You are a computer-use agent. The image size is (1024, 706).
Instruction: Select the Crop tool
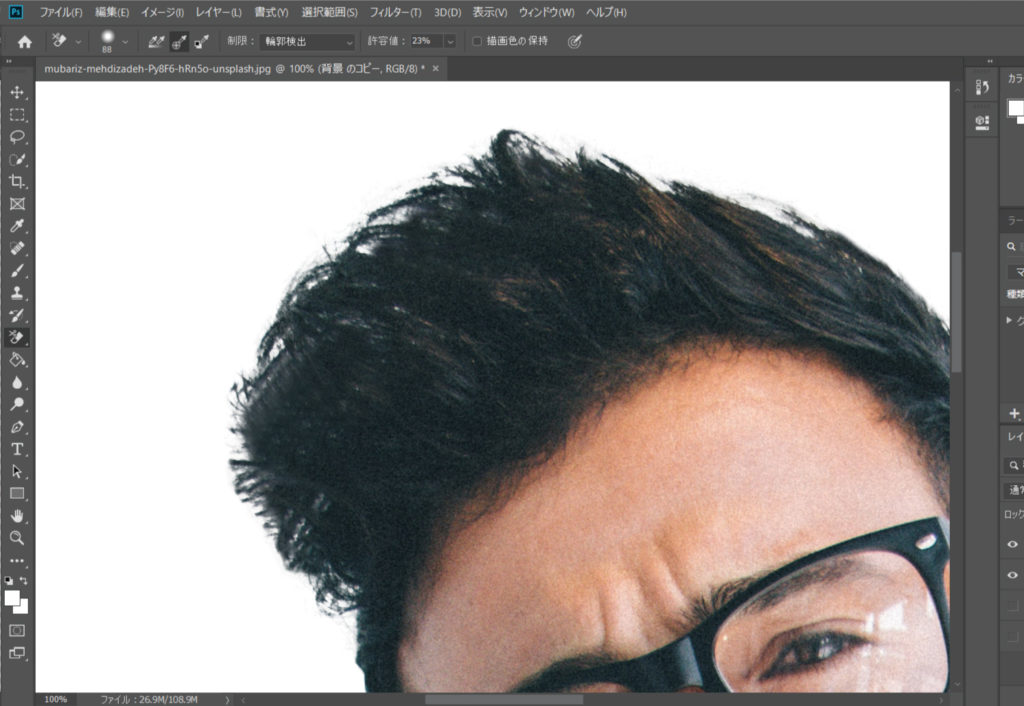pyautogui.click(x=17, y=181)
